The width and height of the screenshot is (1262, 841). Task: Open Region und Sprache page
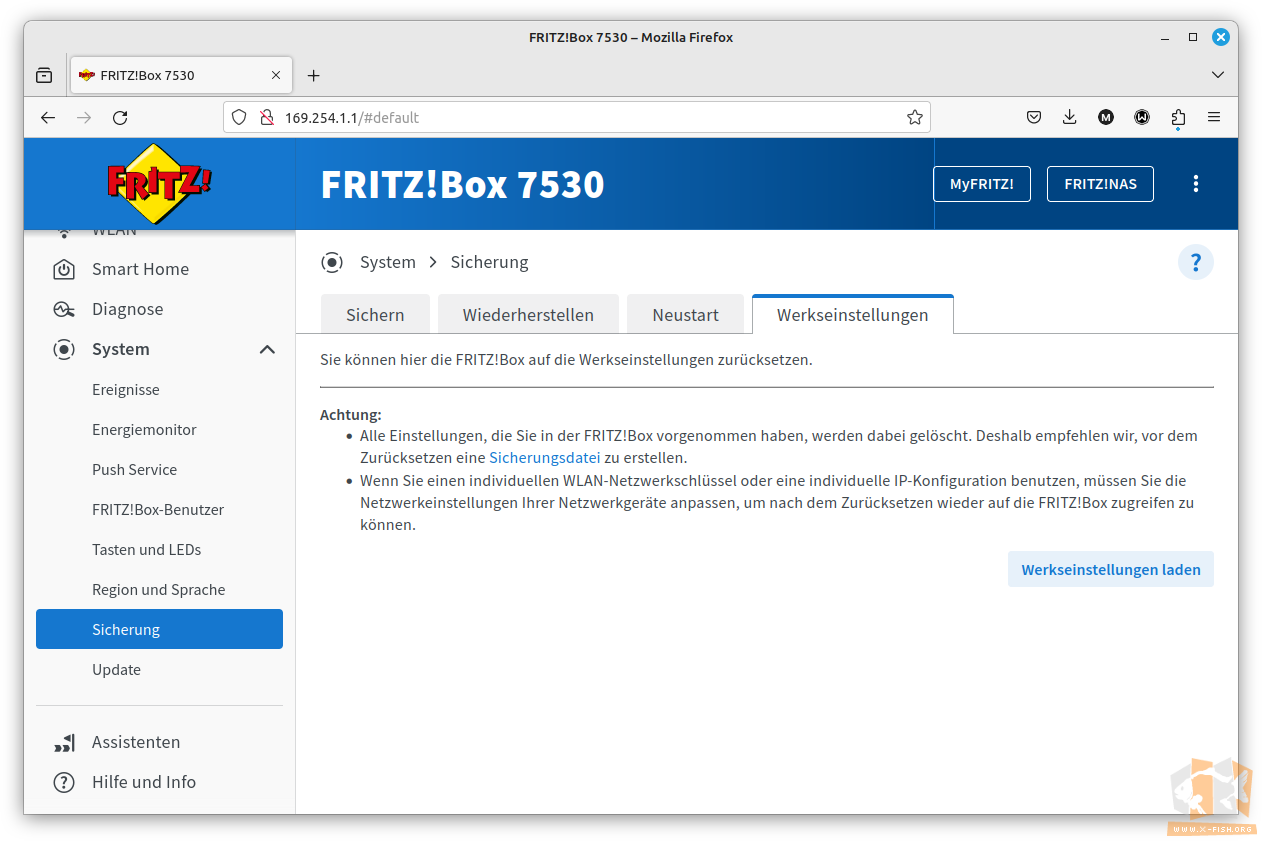point(159,589)
